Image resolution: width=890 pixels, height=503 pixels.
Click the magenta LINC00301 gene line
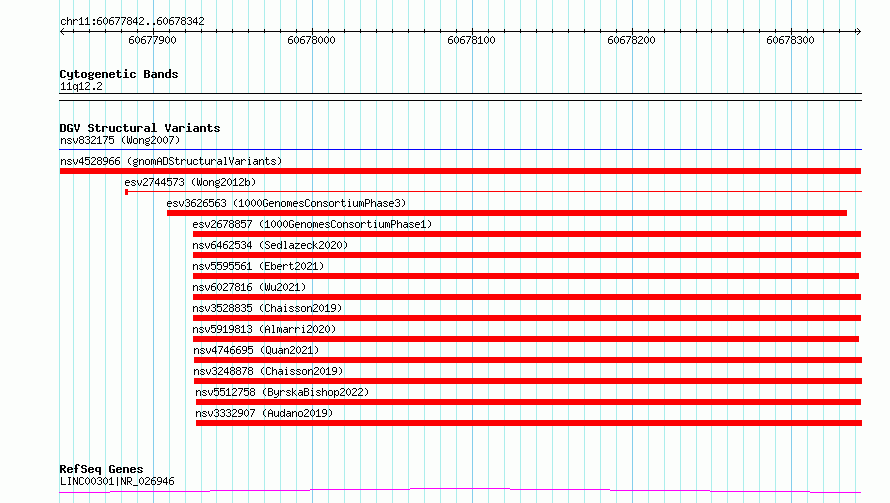coord(460,490)
